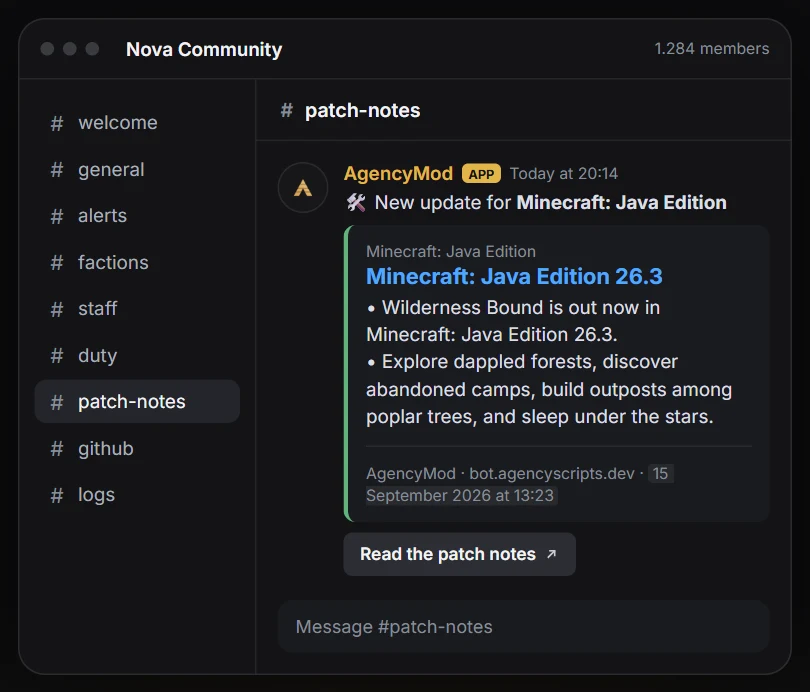Go to the alerts channel
This screenshot has width=810, height=692.
[x=137, y=216]
